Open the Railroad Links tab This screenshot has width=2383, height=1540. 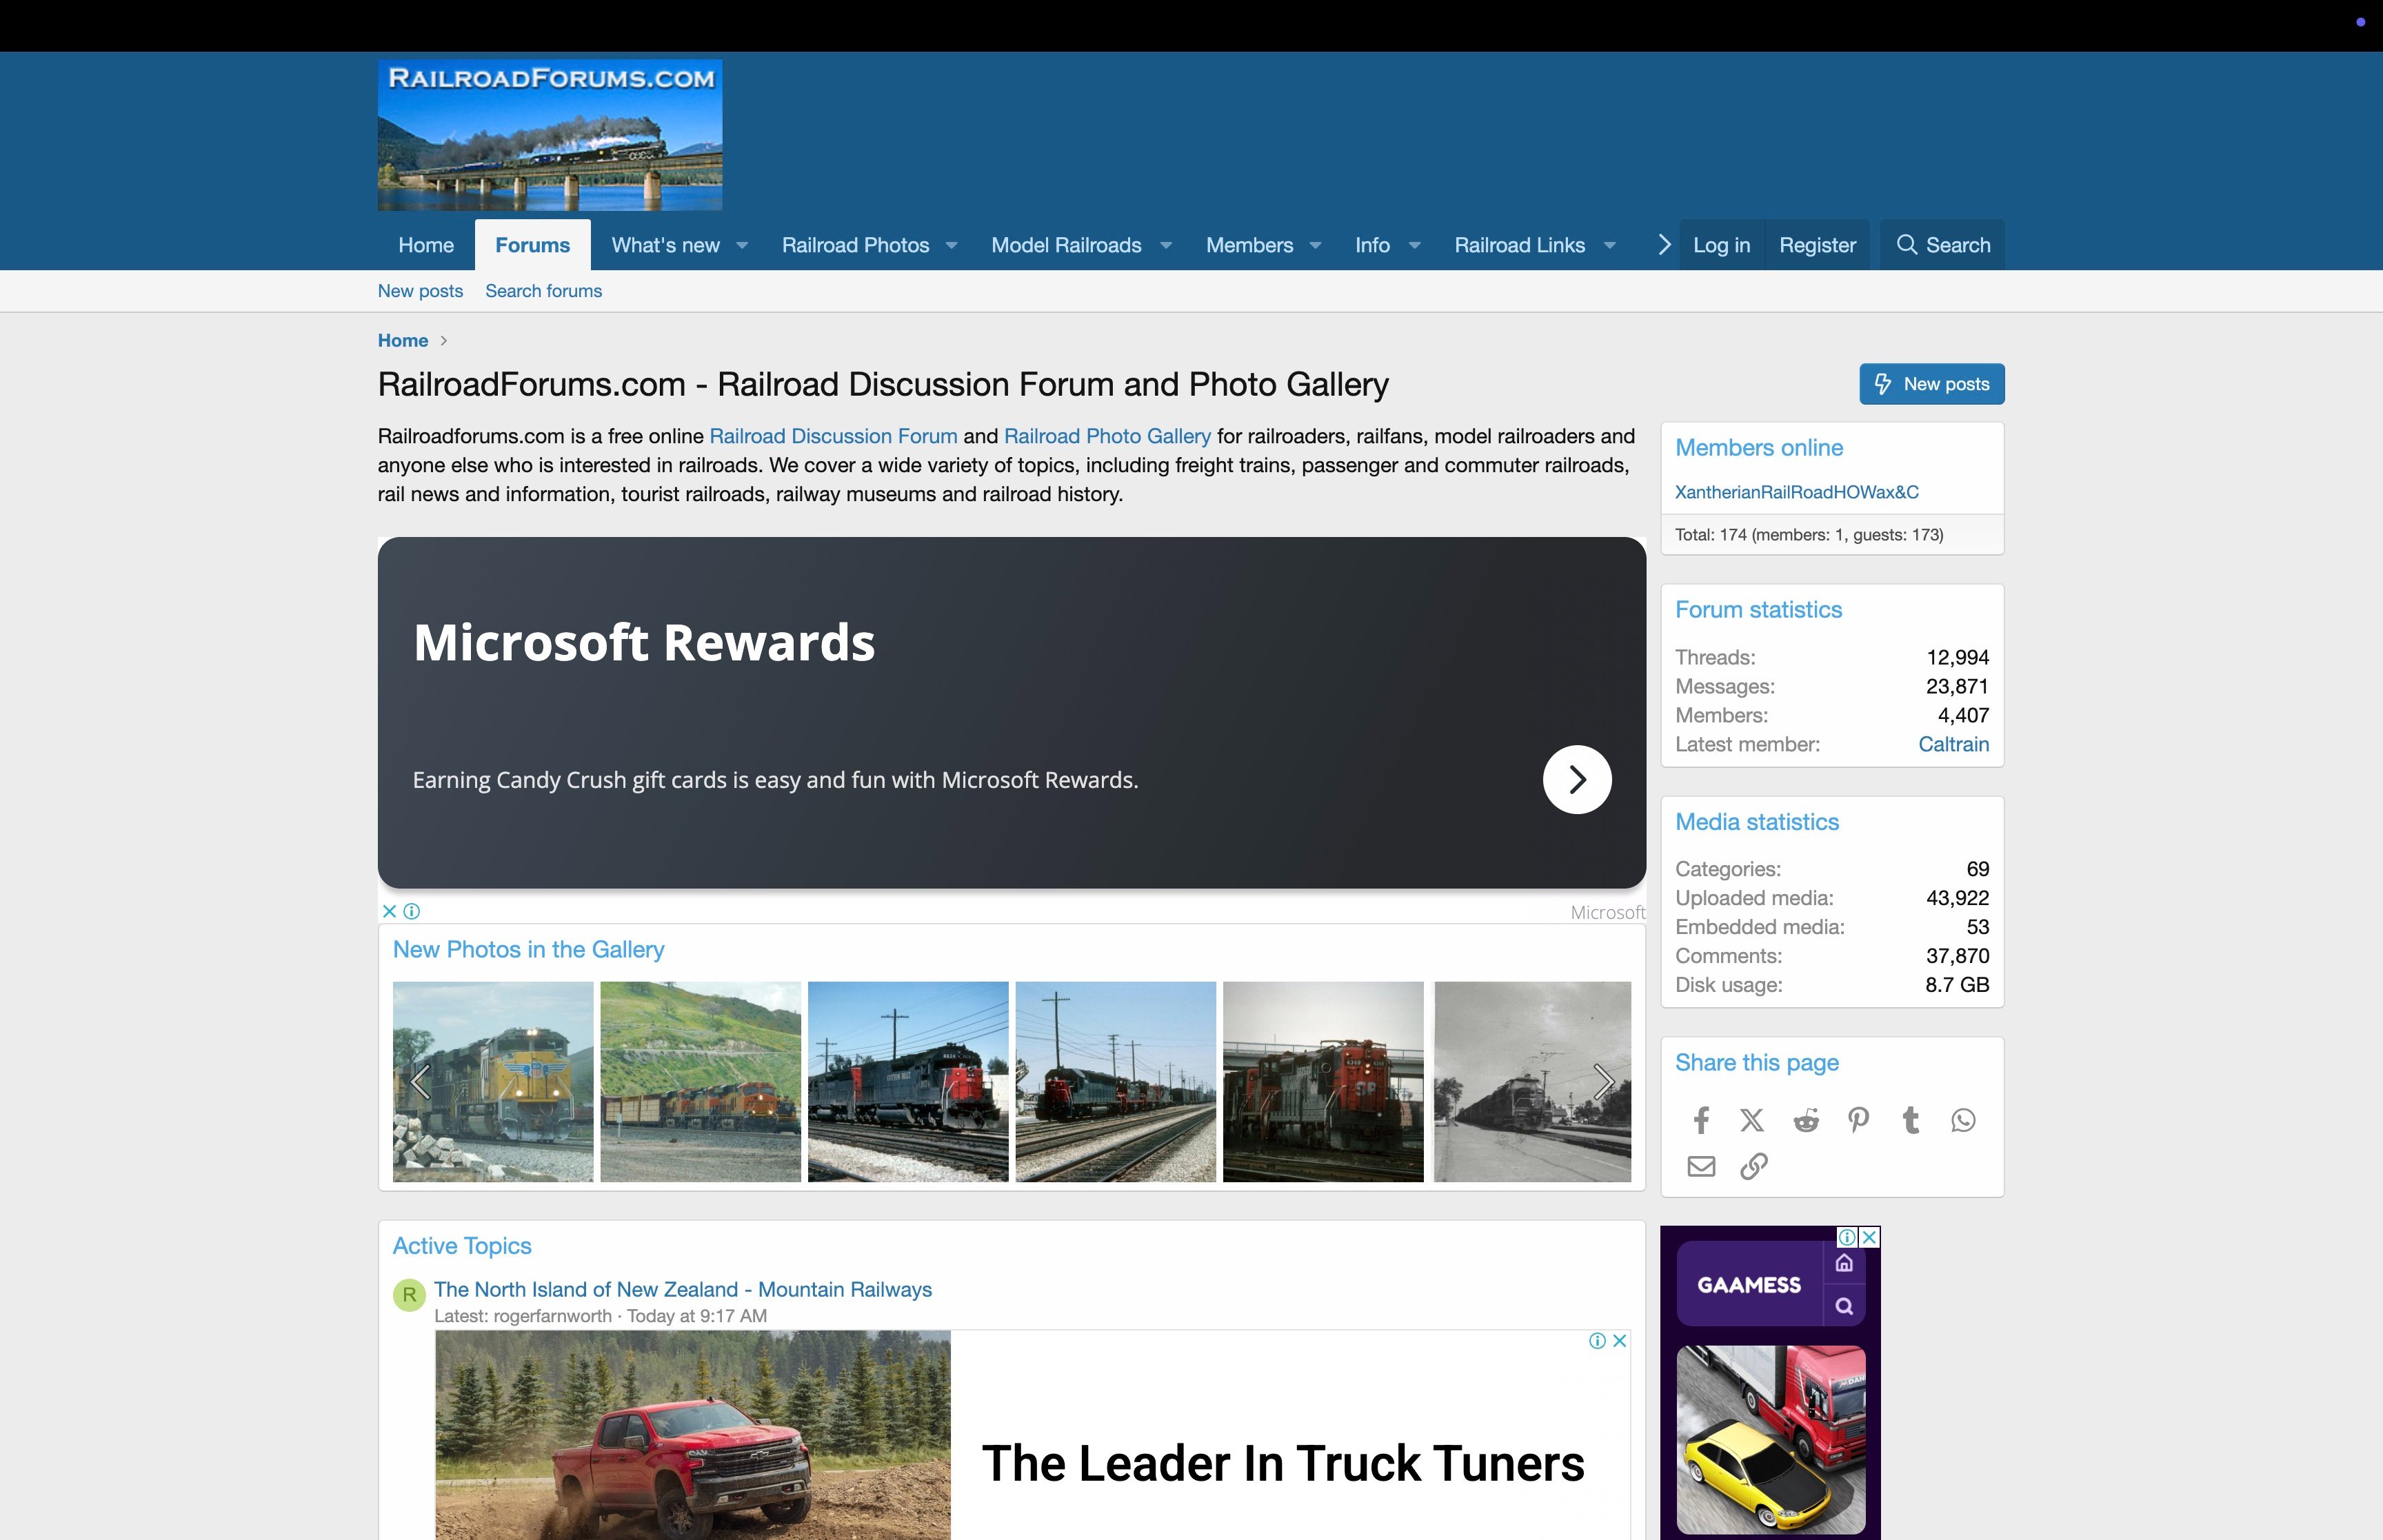[1520, 245]
